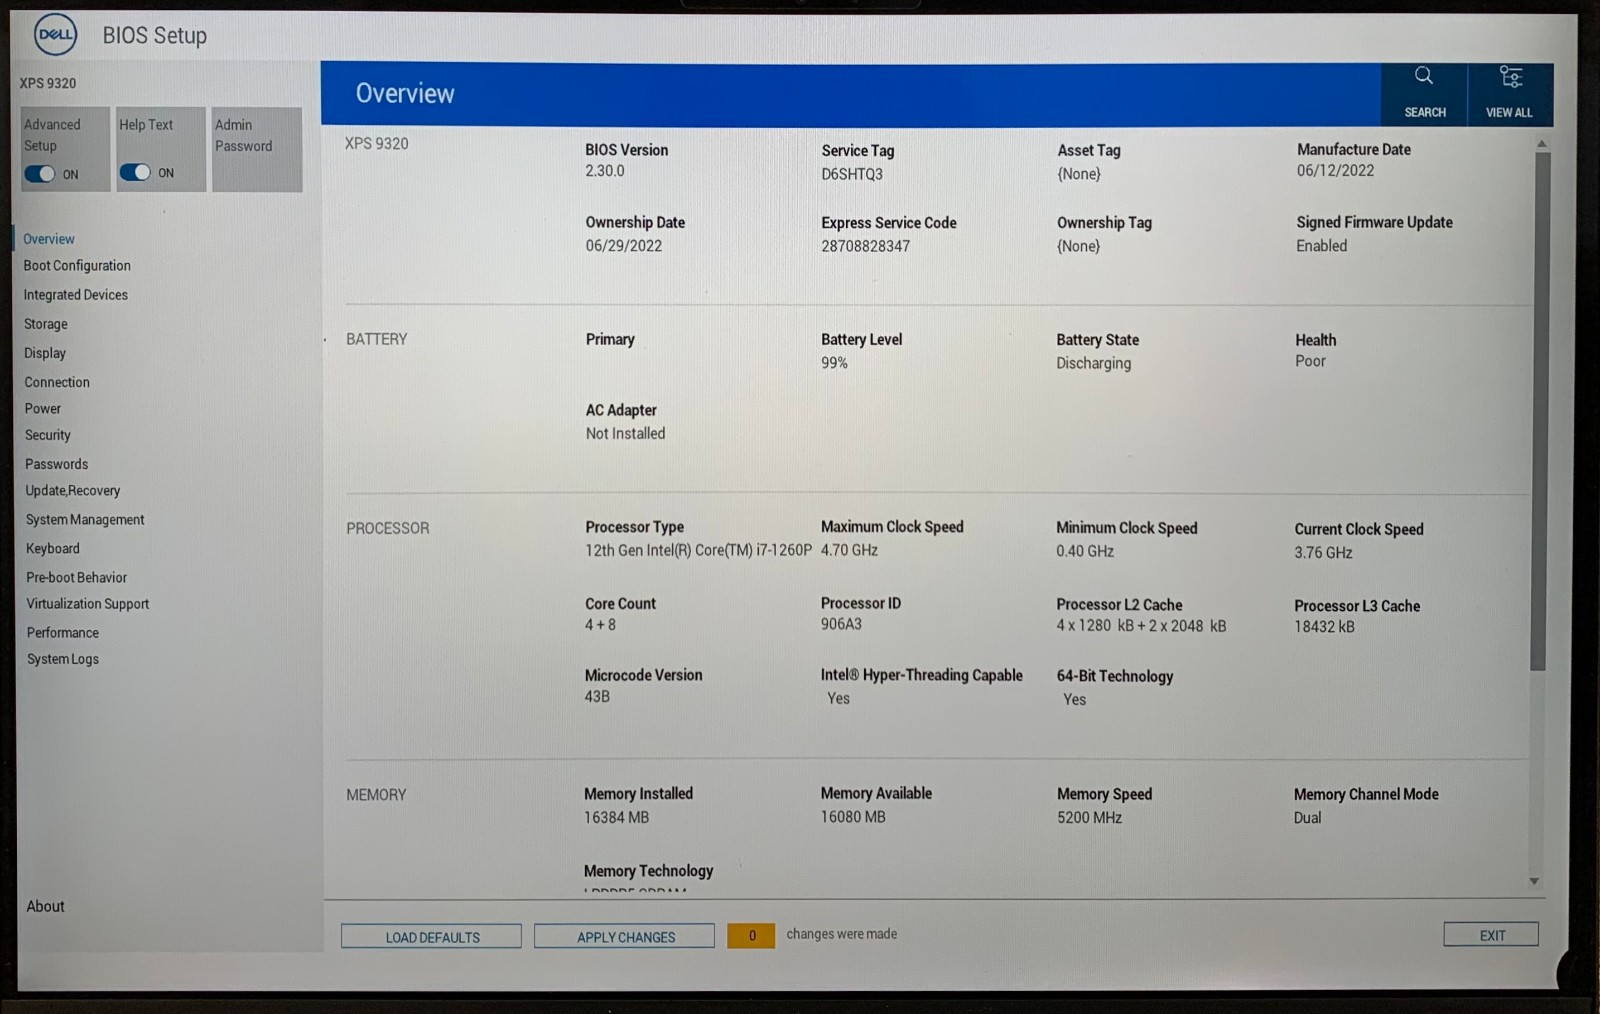
Task: Go to the Storage section
Action: [46, 324]
